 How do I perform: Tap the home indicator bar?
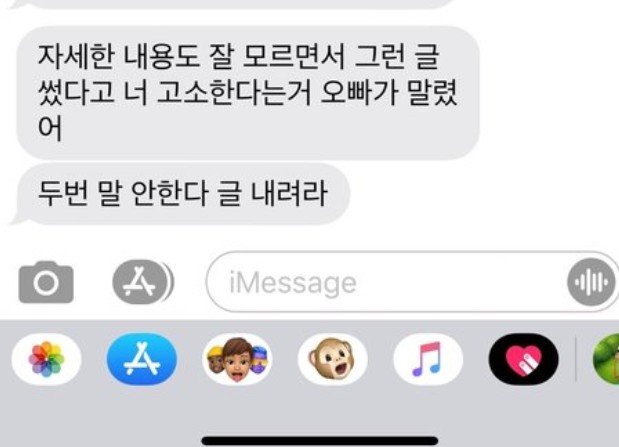pyautogui.click(x=320, y=441)
